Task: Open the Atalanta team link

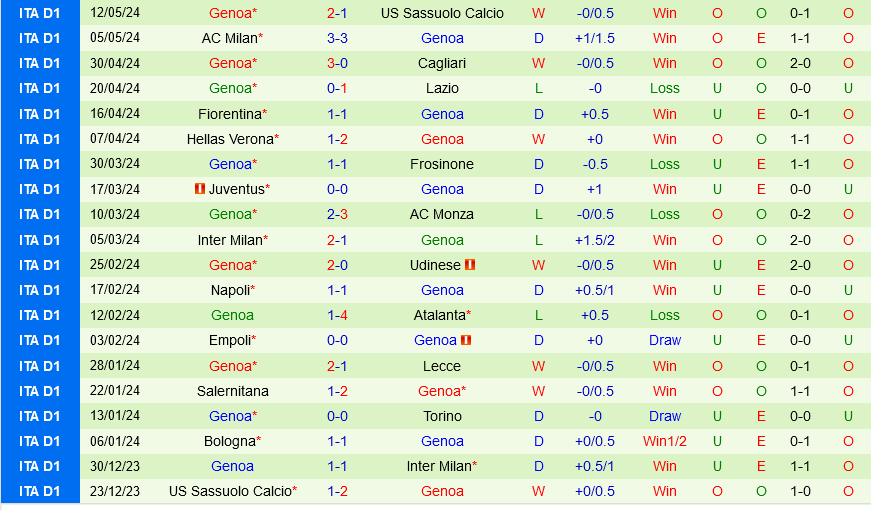Action: point(438,315)
